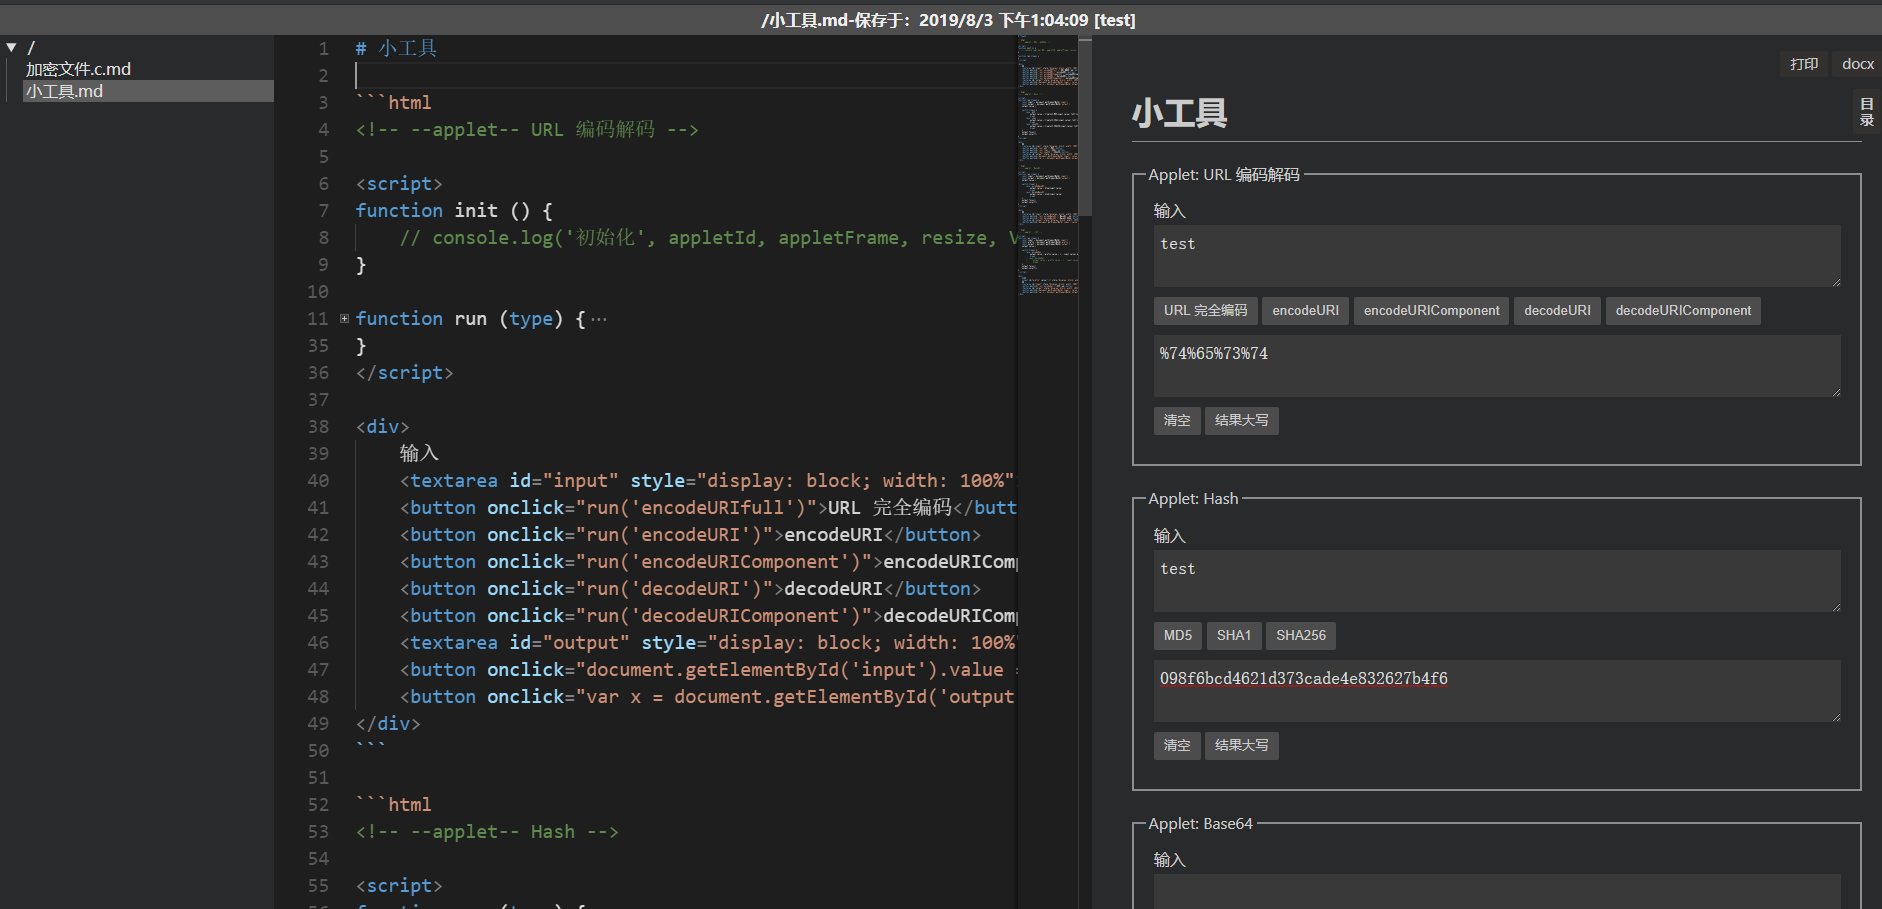The height and width of the screenshot is (909, 1882).
Task: Click the editor vertical scrollbar thumb
Action: pos(1085,125)
